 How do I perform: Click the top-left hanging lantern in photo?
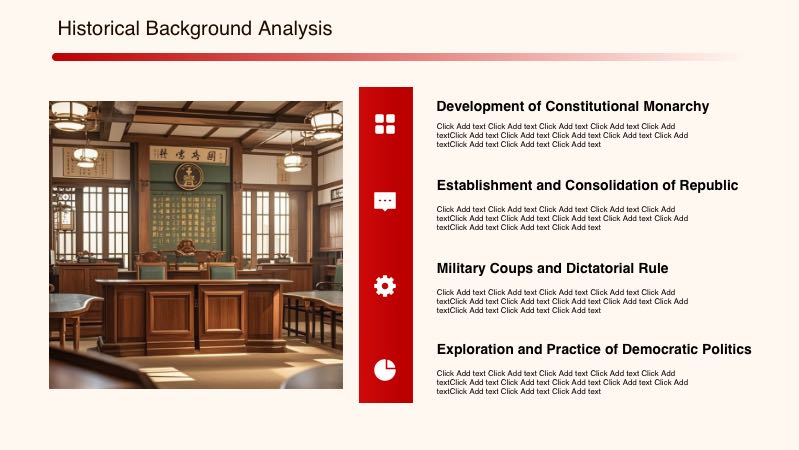pos(69,116)
